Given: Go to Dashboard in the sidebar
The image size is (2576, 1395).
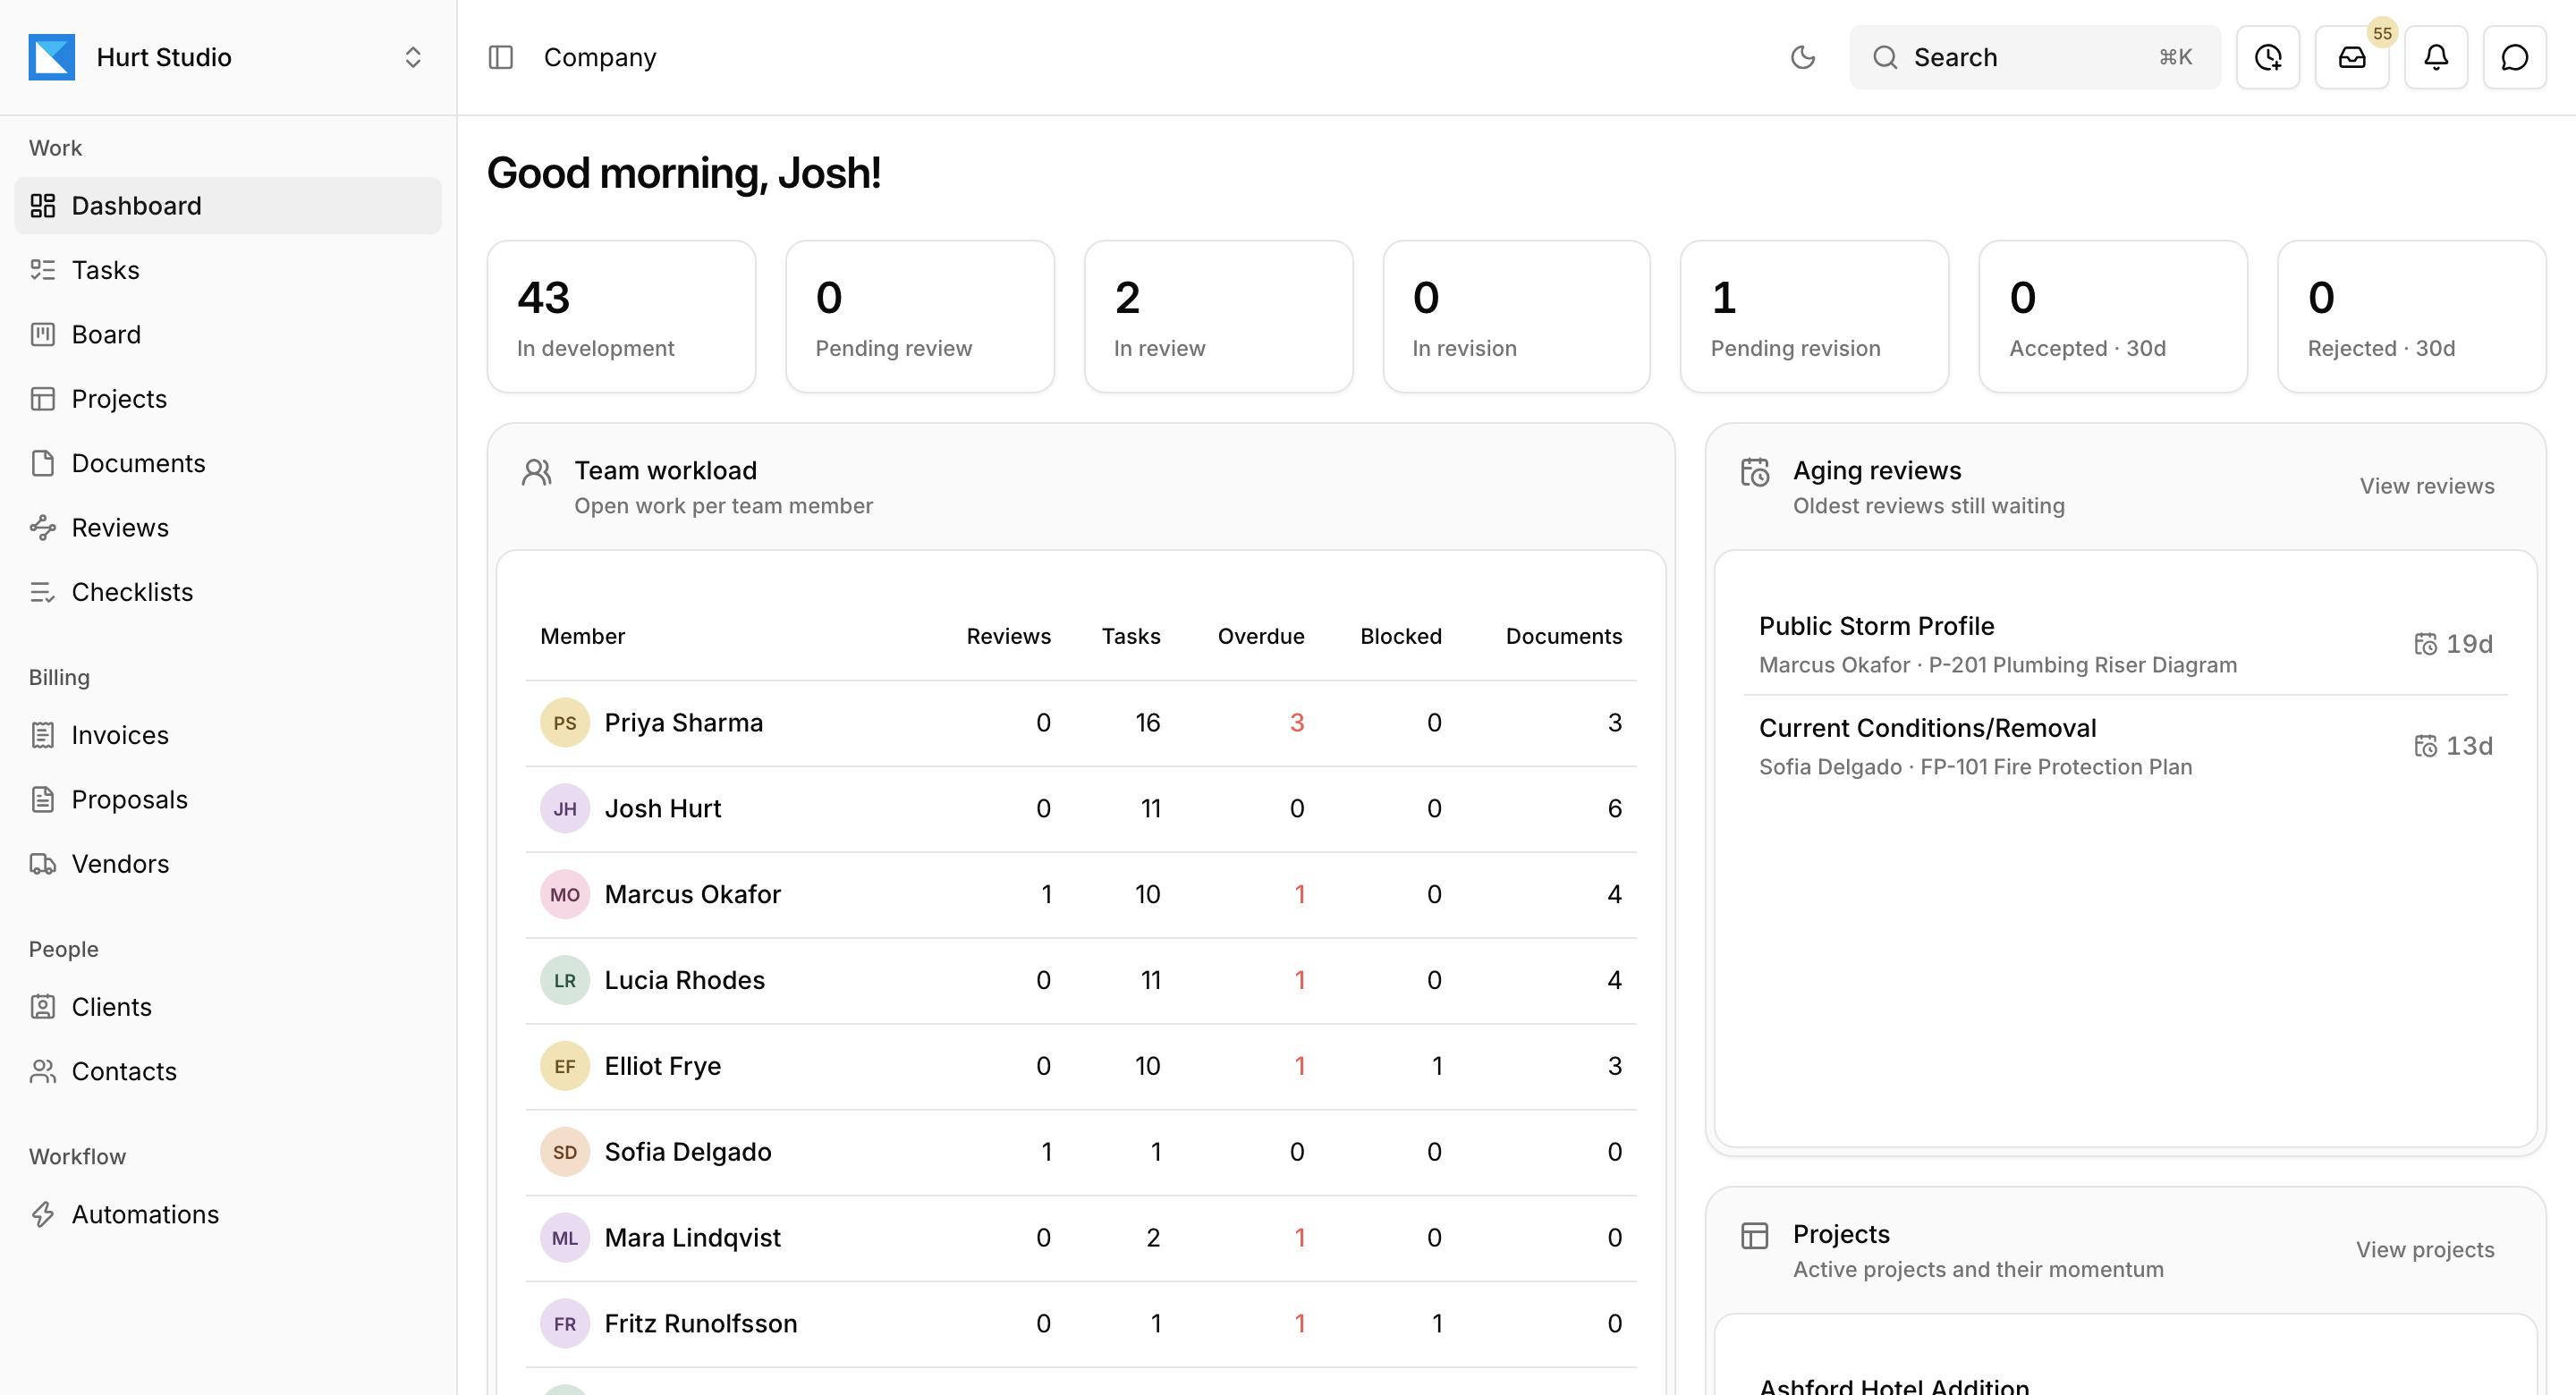Looking at the screenshot, I should pyautogui.click(x=228, y=205).
